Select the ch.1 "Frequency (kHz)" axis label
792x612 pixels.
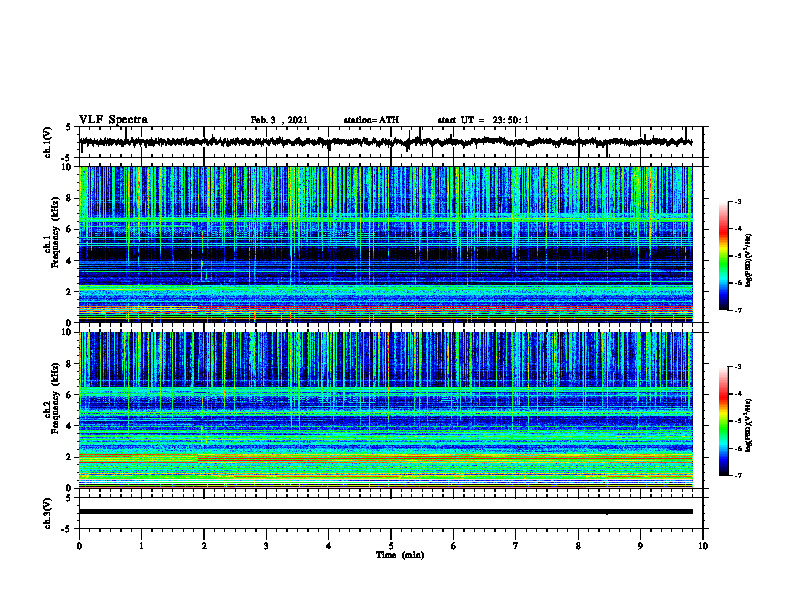(55, 232)
